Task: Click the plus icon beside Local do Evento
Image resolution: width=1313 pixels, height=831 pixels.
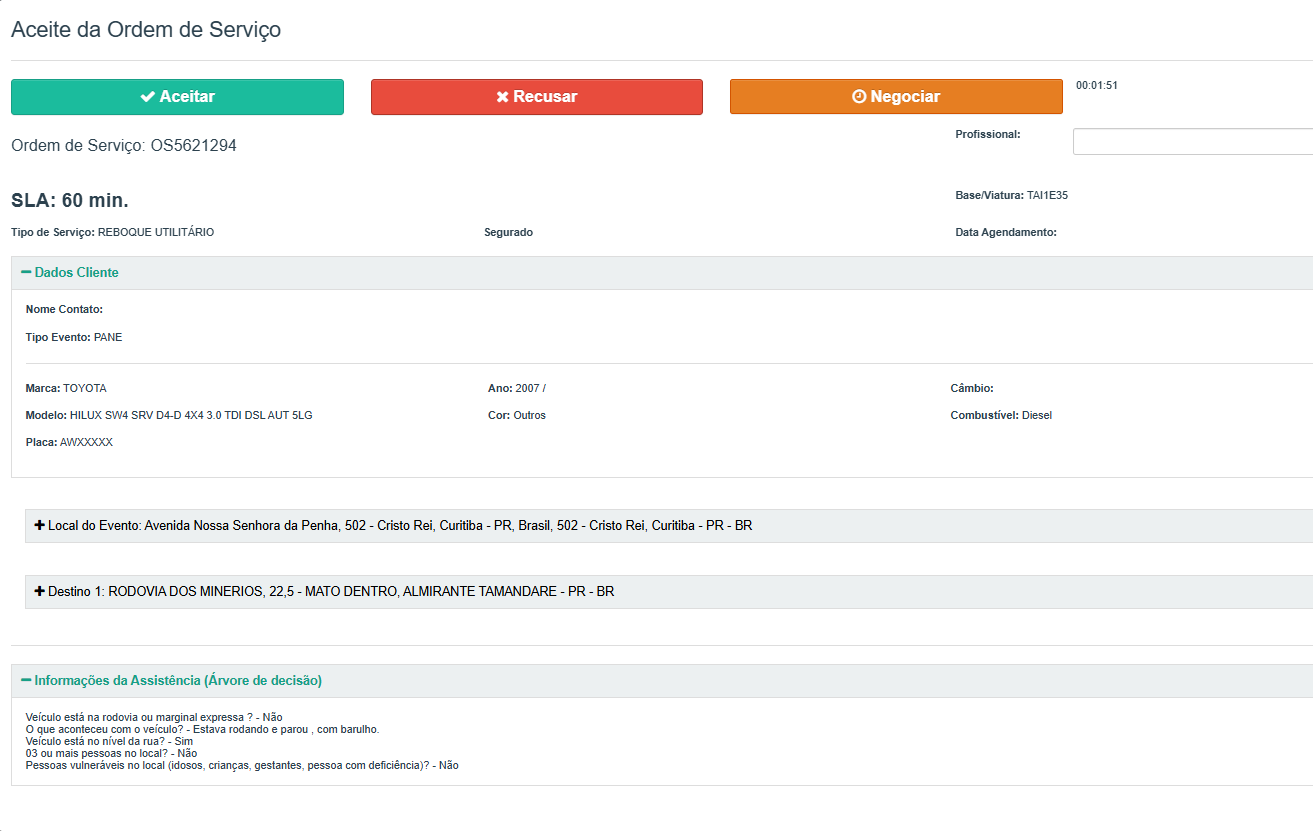Action: coord(40,525)
